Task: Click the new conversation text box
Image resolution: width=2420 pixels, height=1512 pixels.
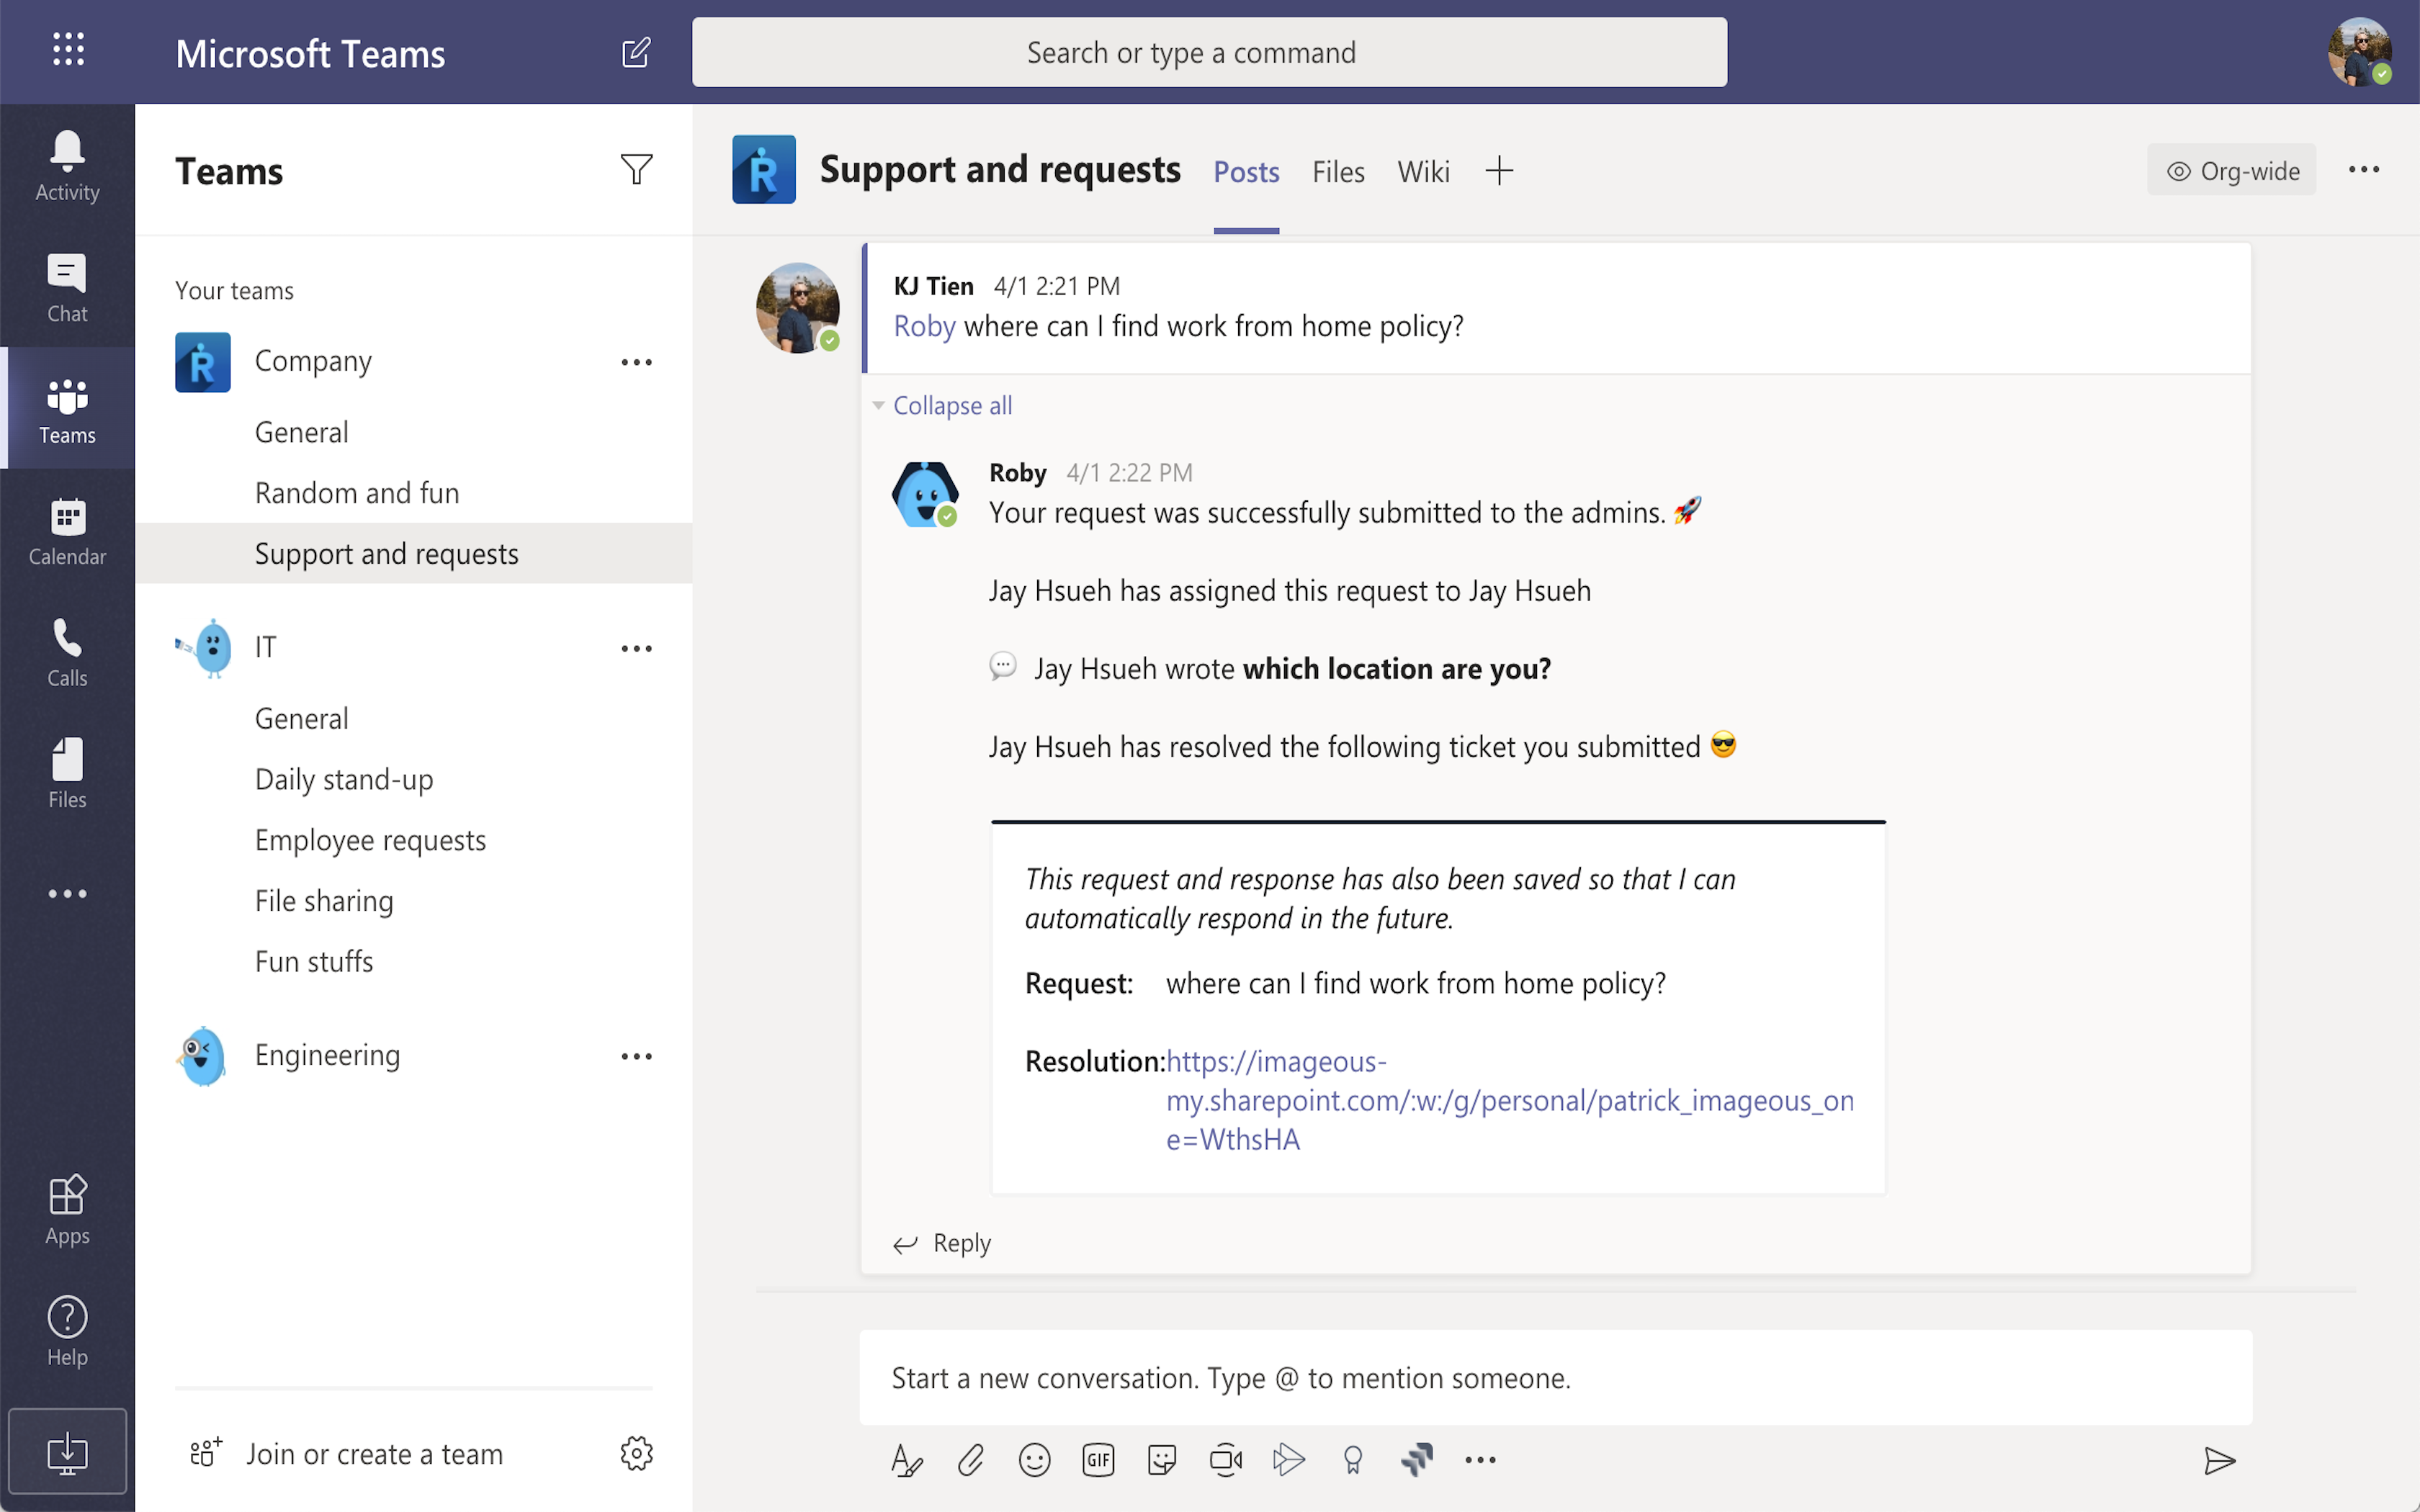Action: [1555, 1378]
